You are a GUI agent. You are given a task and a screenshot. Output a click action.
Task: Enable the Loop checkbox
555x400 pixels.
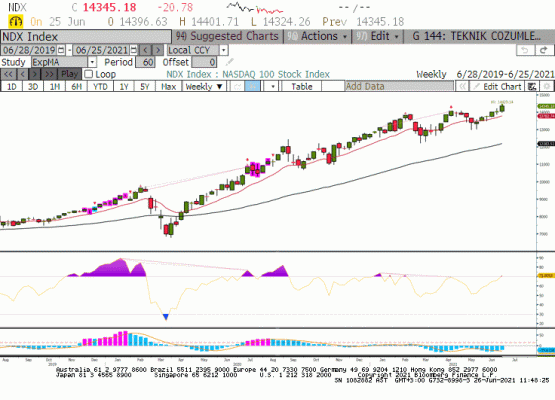88,74
